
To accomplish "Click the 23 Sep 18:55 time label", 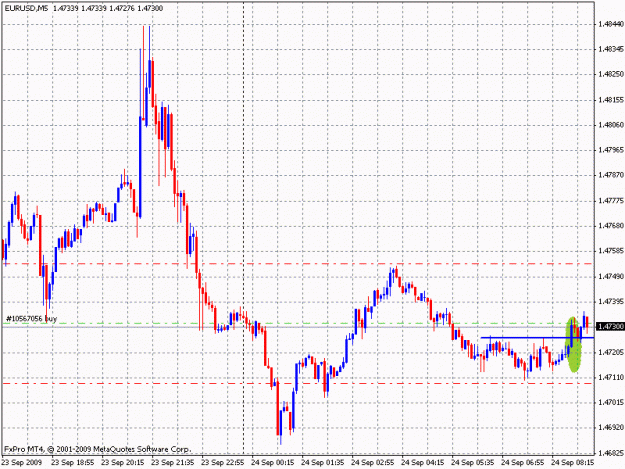I will coord(73,463).
